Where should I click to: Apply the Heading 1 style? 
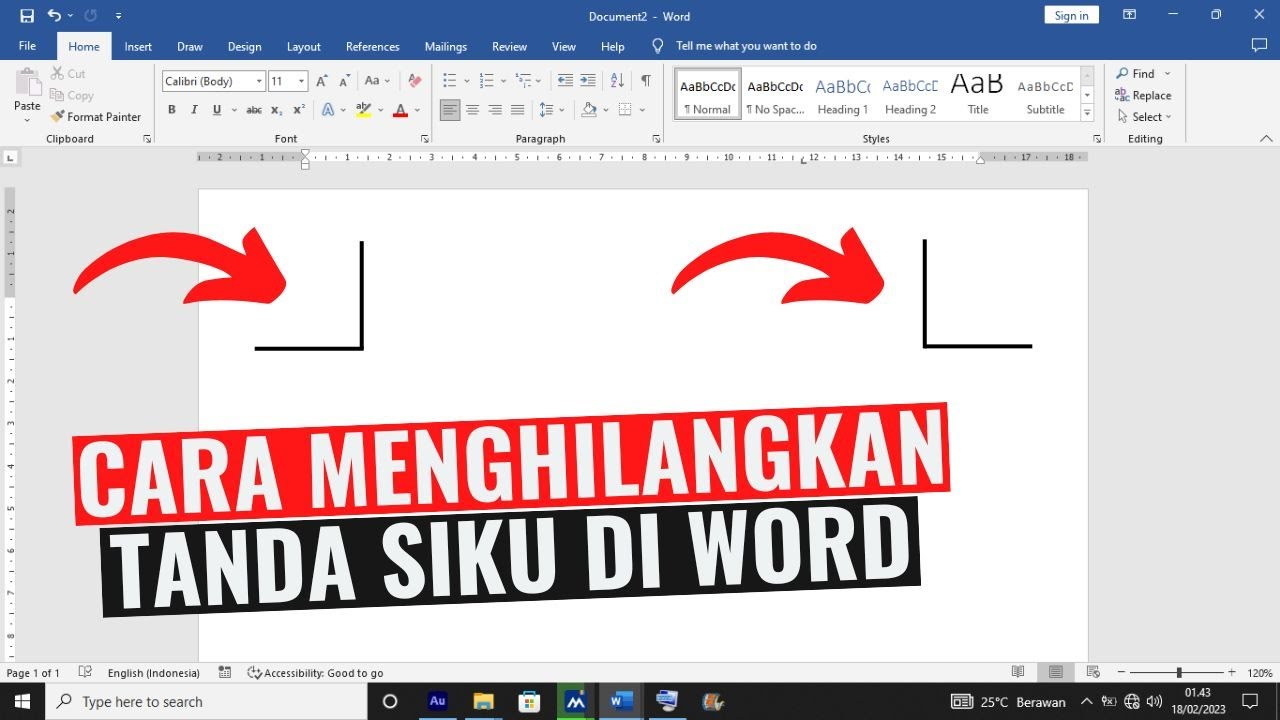pos(843,95)
